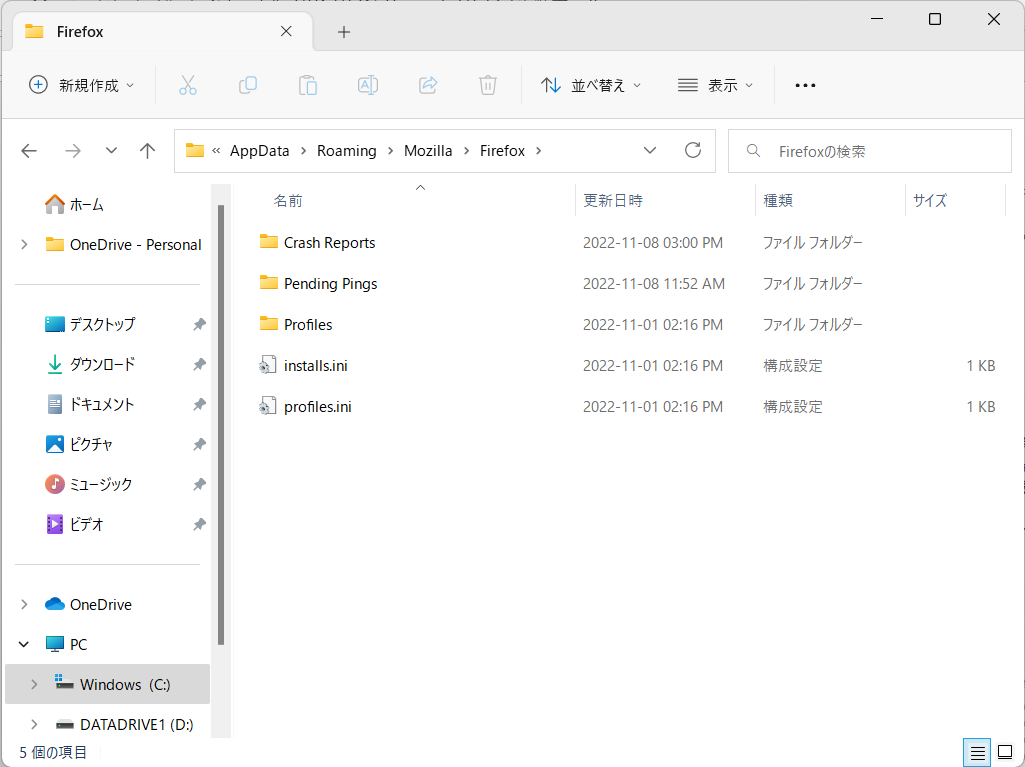1025x767 pixels.
Task: Open the 新規作成 dropdown menu
Action: pos(82,85)
